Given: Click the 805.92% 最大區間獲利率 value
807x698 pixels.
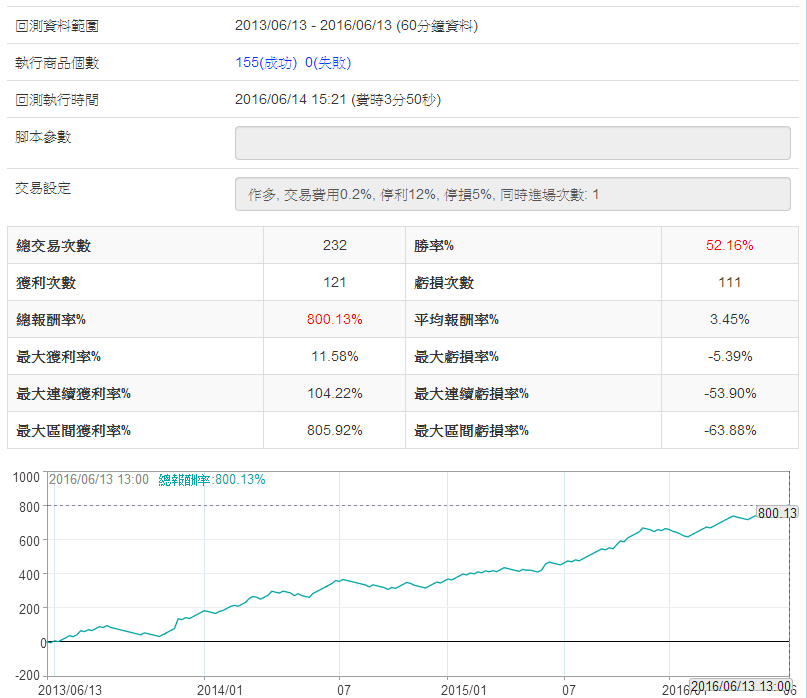Looking at the screenshot, I should pos(335,431).
